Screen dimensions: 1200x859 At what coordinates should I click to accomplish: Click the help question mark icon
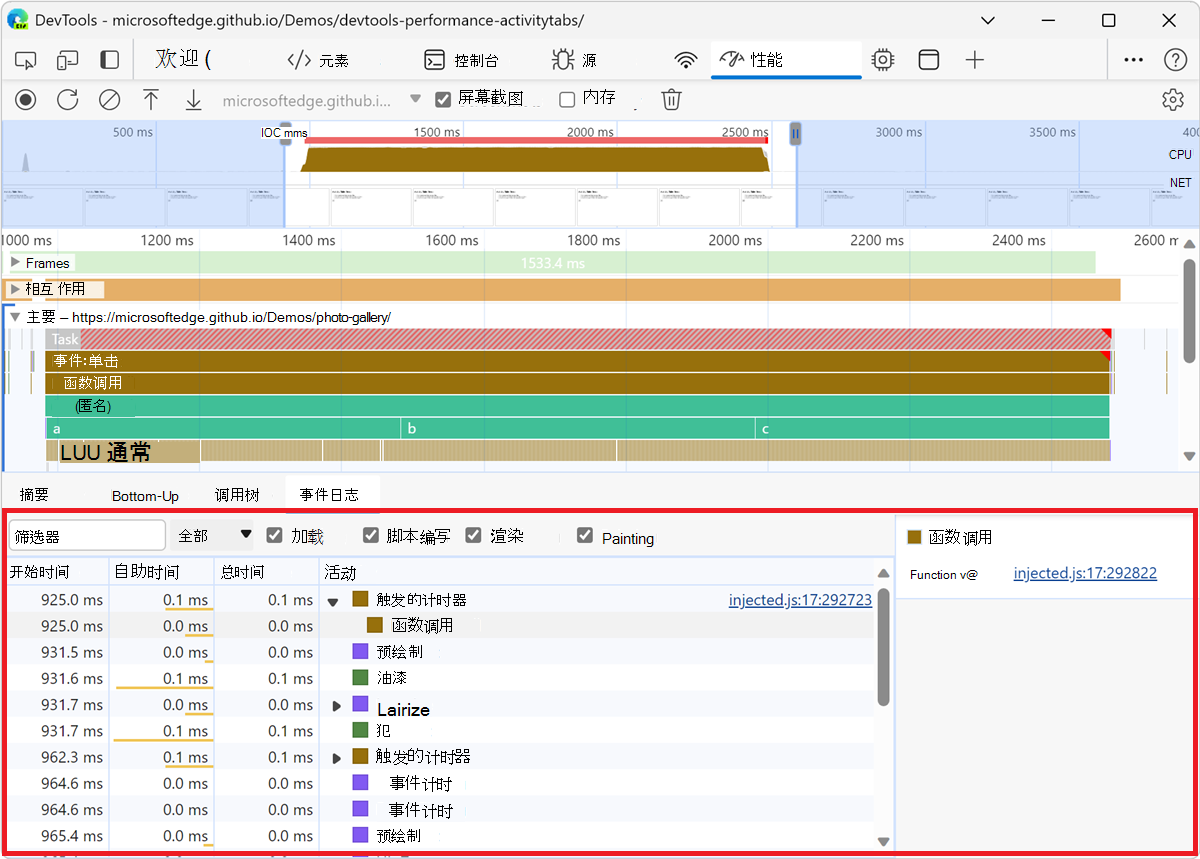[x=1176, y=60]
